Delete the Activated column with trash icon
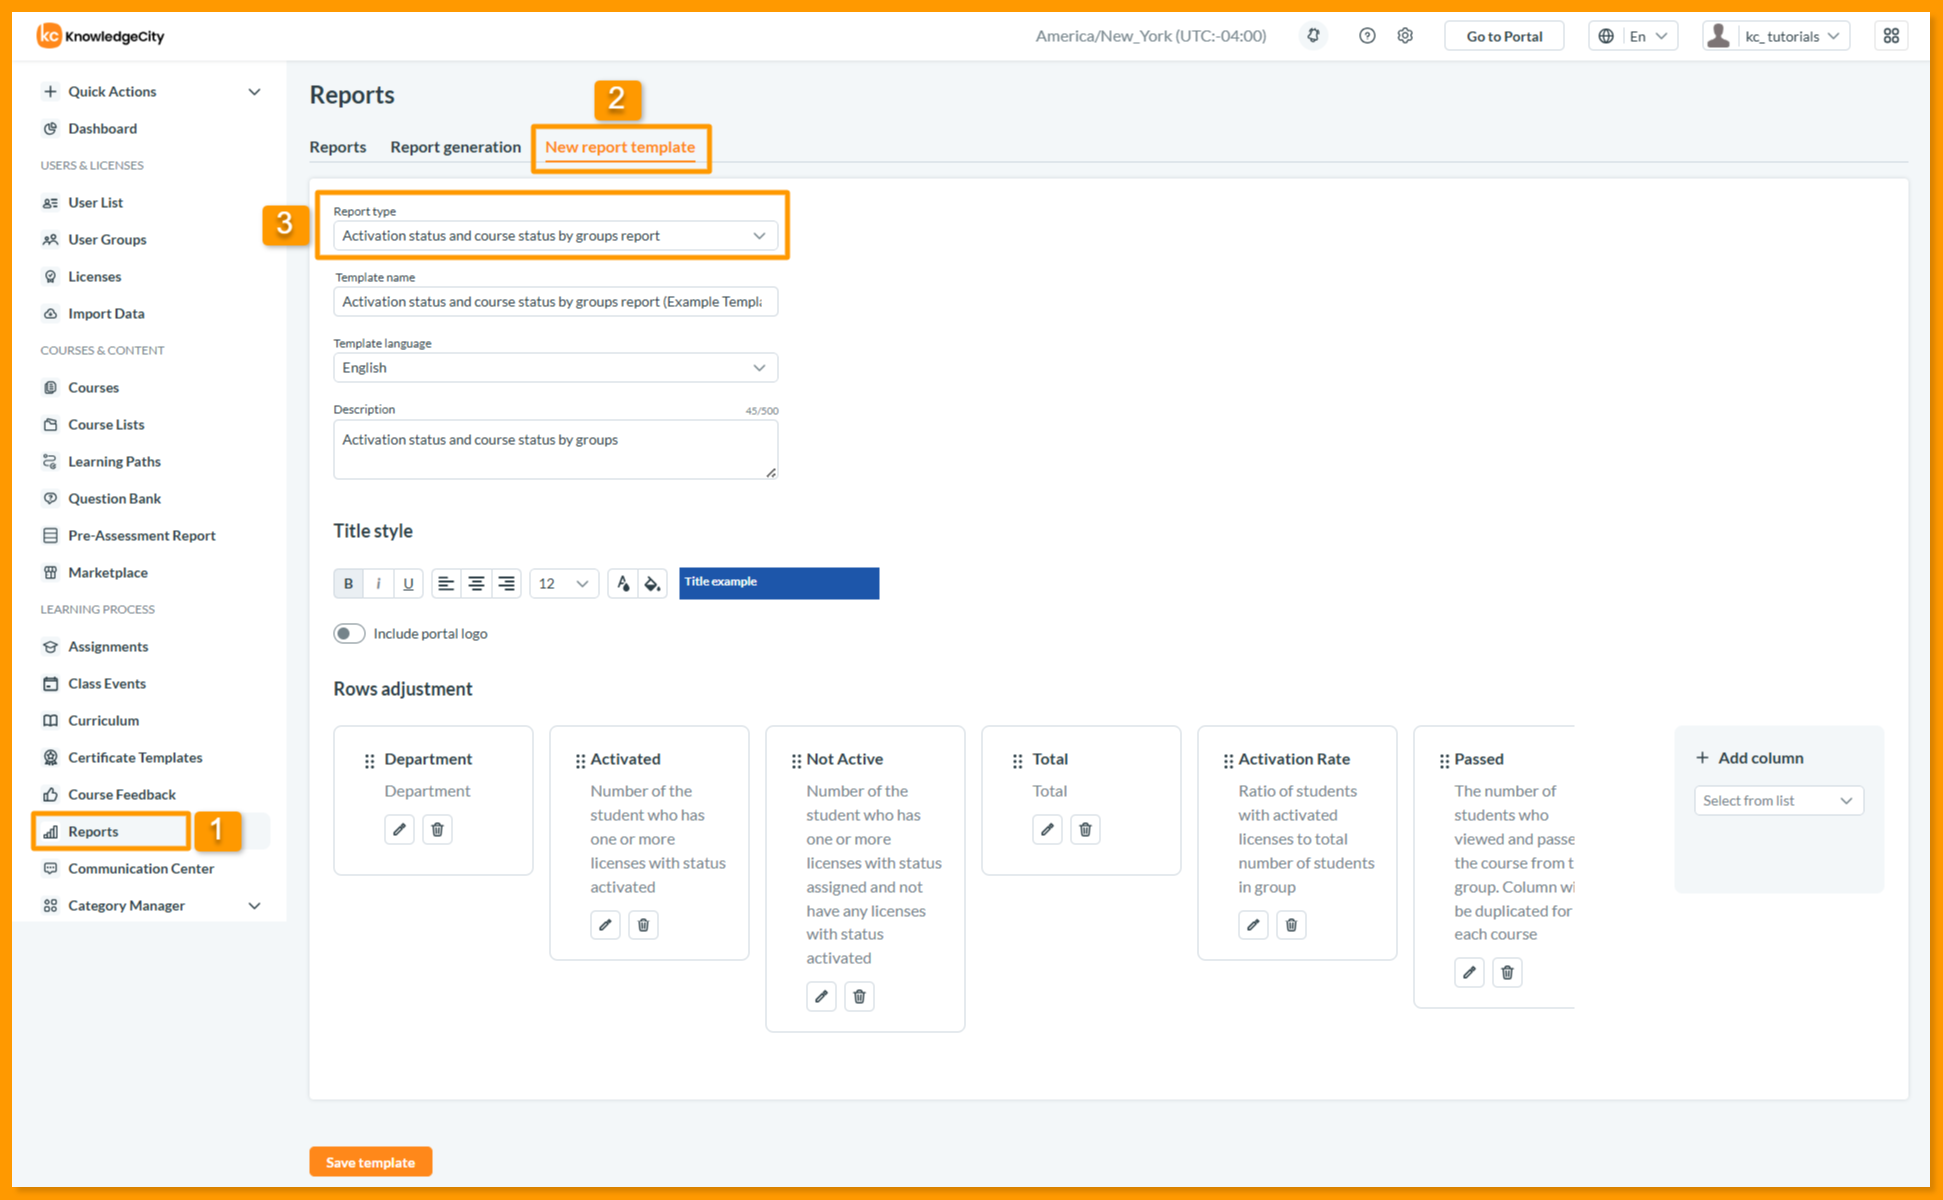Screen dimensions: 1943x1200 (643, 925)
